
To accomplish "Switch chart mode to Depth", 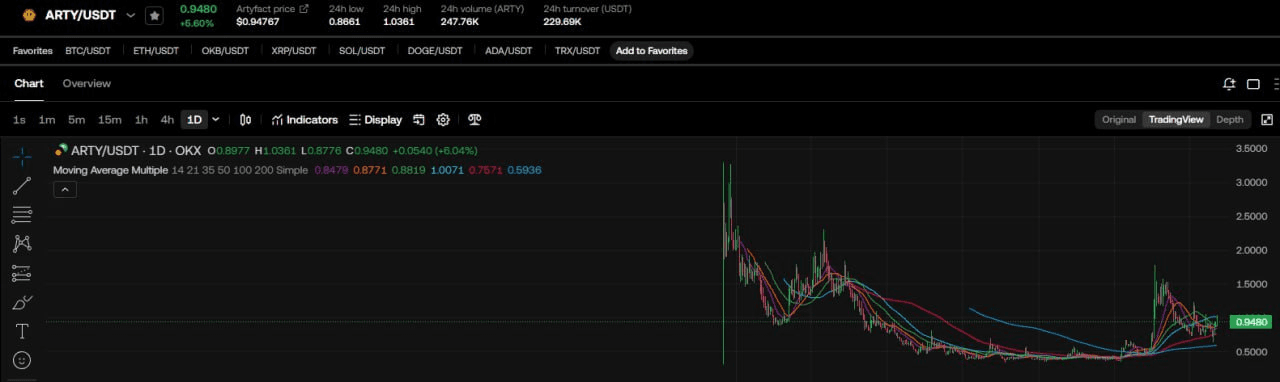I will click(x=1229, y=120).
